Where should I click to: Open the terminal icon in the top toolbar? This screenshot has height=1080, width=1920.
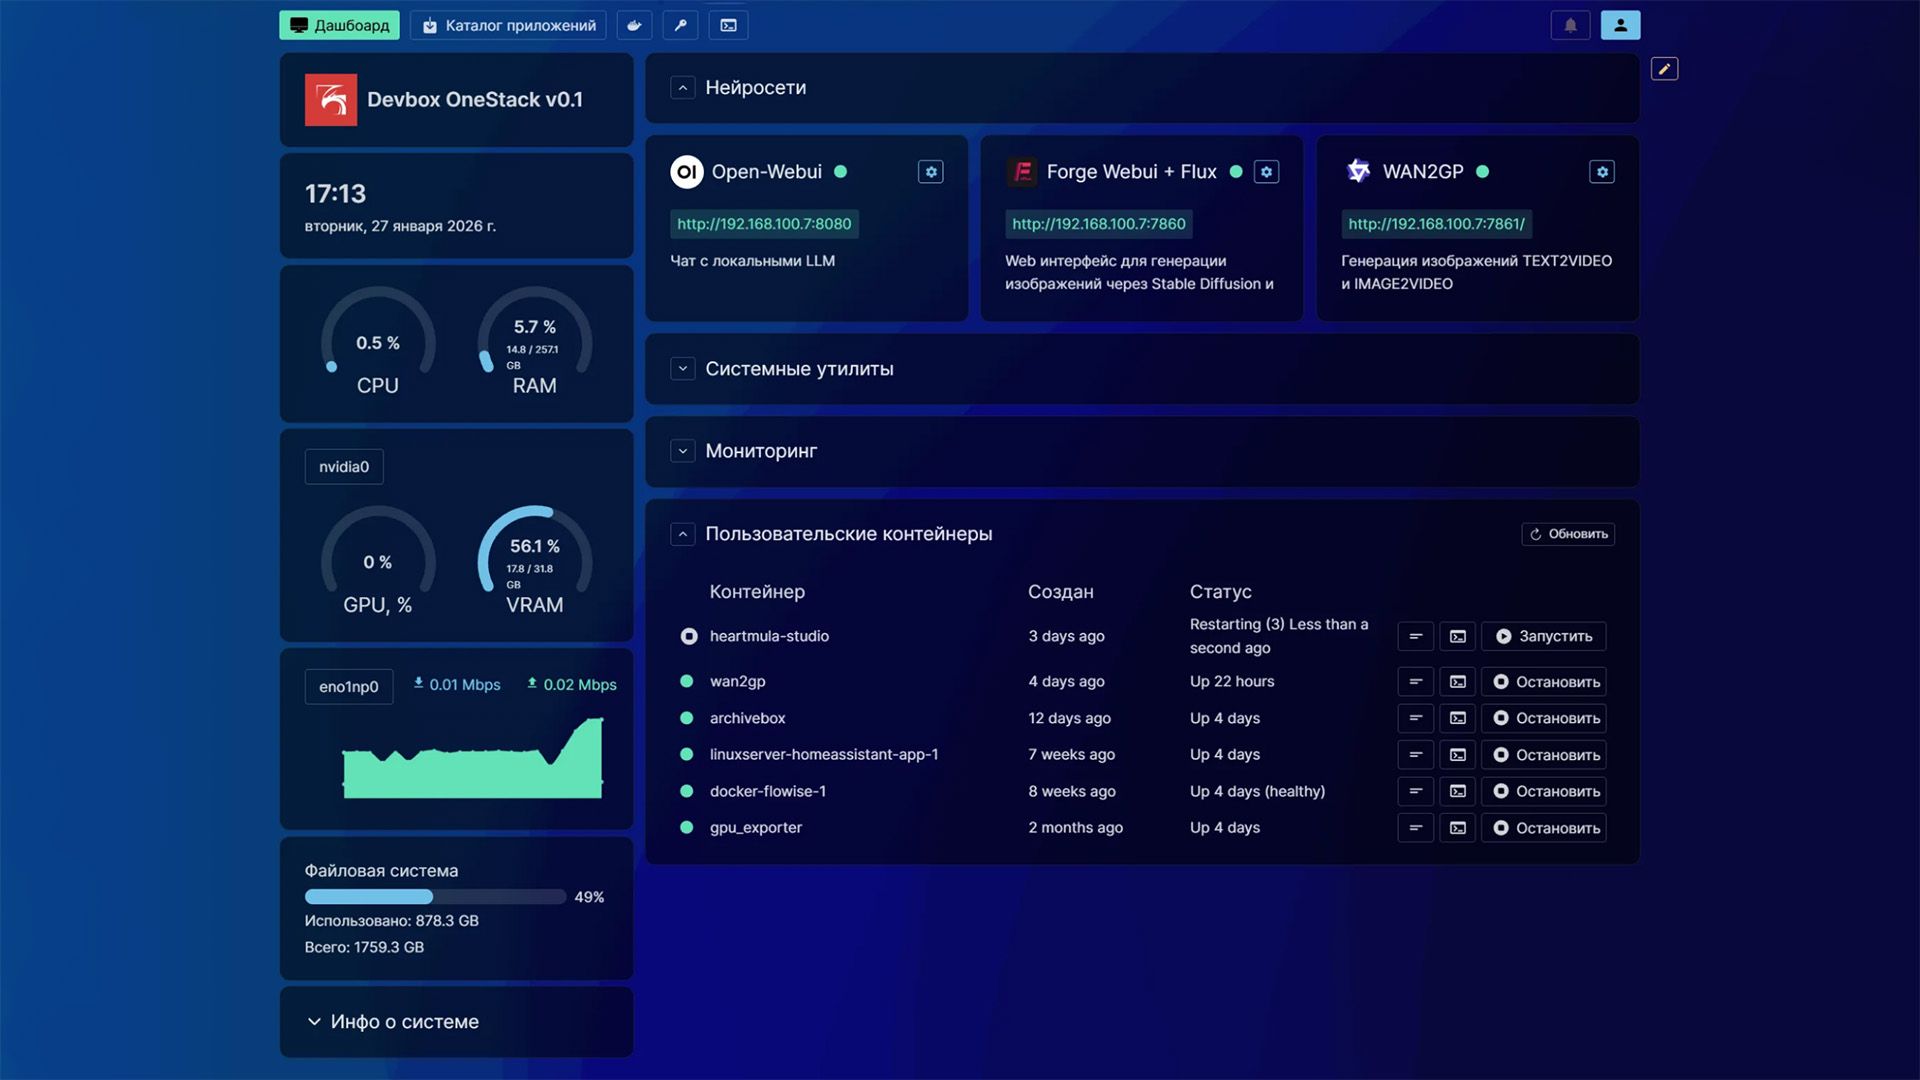click(x=728, y=25)
